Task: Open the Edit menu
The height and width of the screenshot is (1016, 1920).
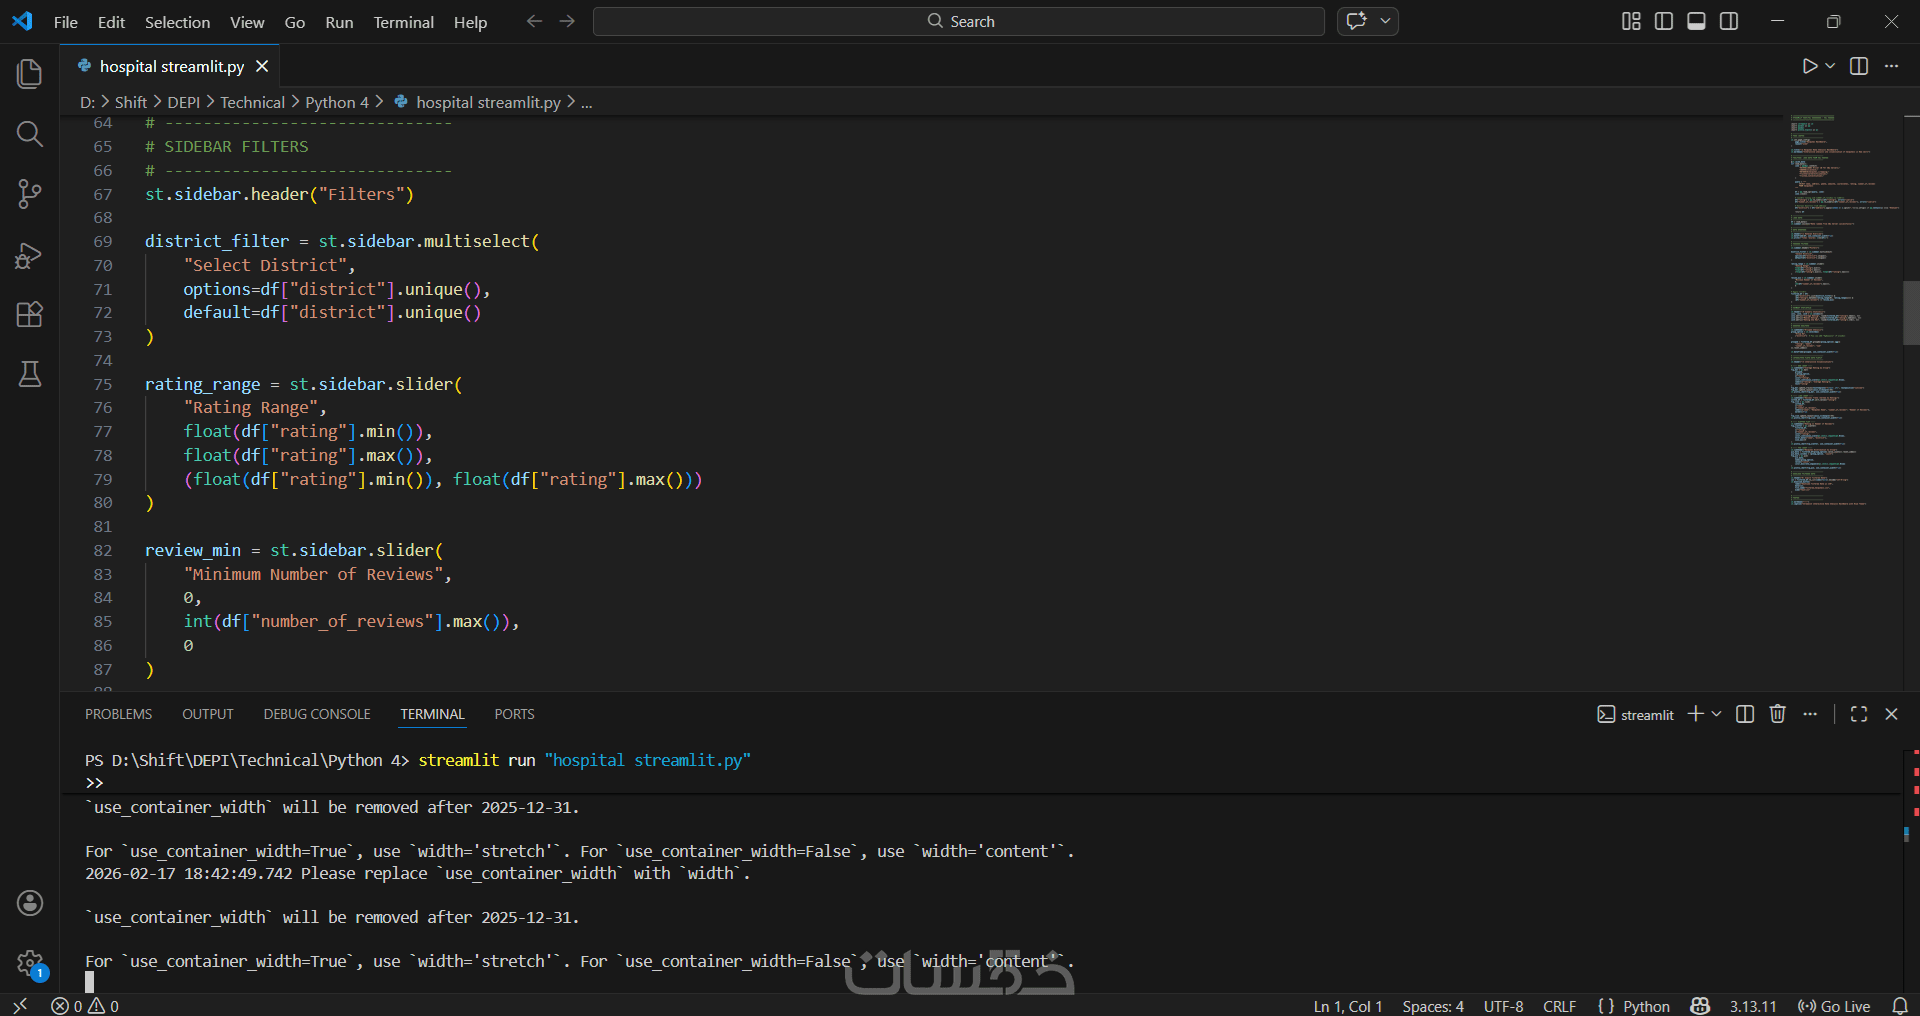Action: (x=111, y=22)
